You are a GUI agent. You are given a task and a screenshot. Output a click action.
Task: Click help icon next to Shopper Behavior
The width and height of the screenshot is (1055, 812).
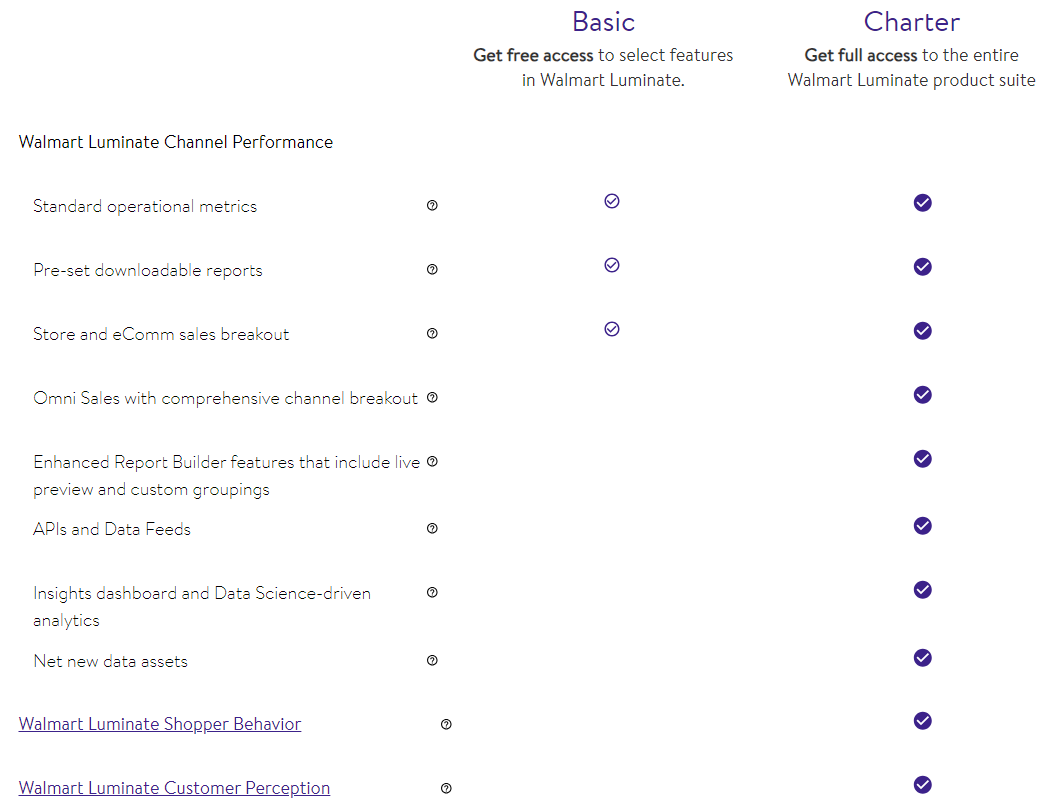446,725
